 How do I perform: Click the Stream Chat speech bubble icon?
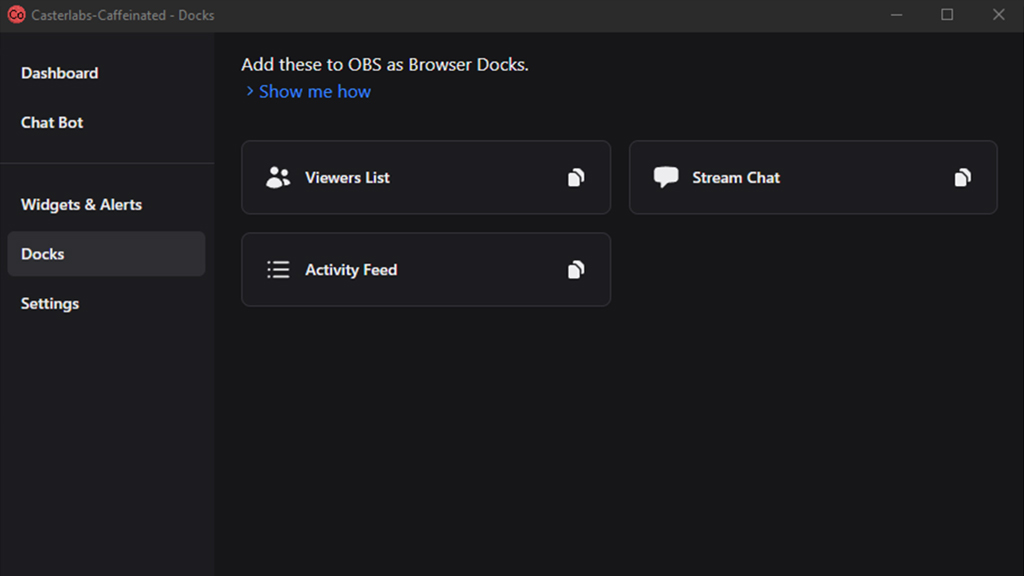point(665,177)
